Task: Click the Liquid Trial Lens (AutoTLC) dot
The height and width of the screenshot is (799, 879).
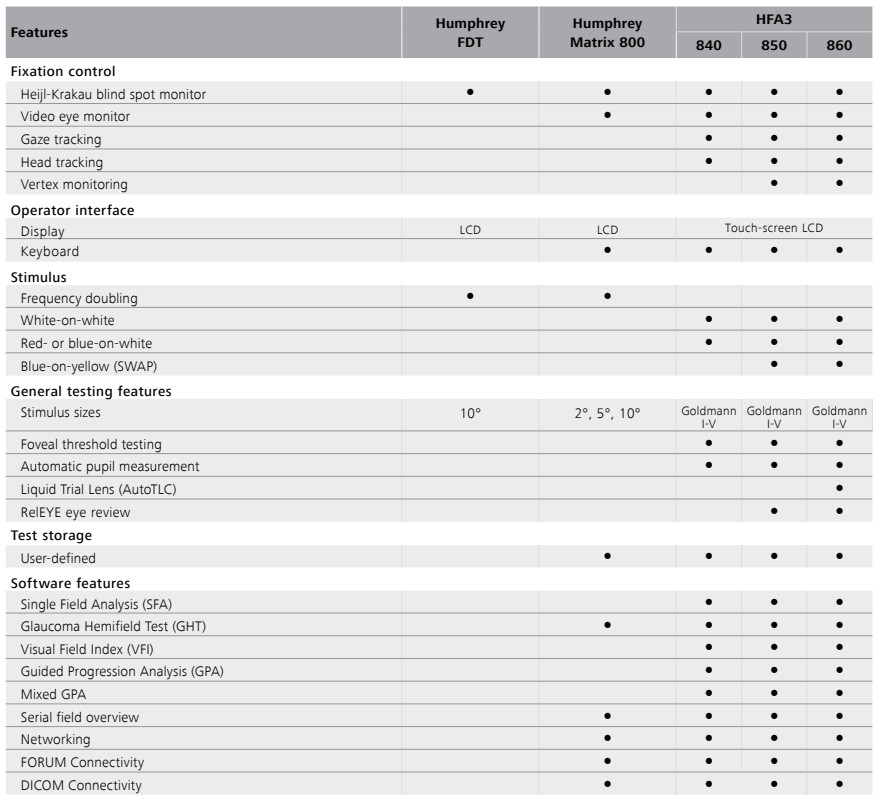Action: tap(839, 488)
